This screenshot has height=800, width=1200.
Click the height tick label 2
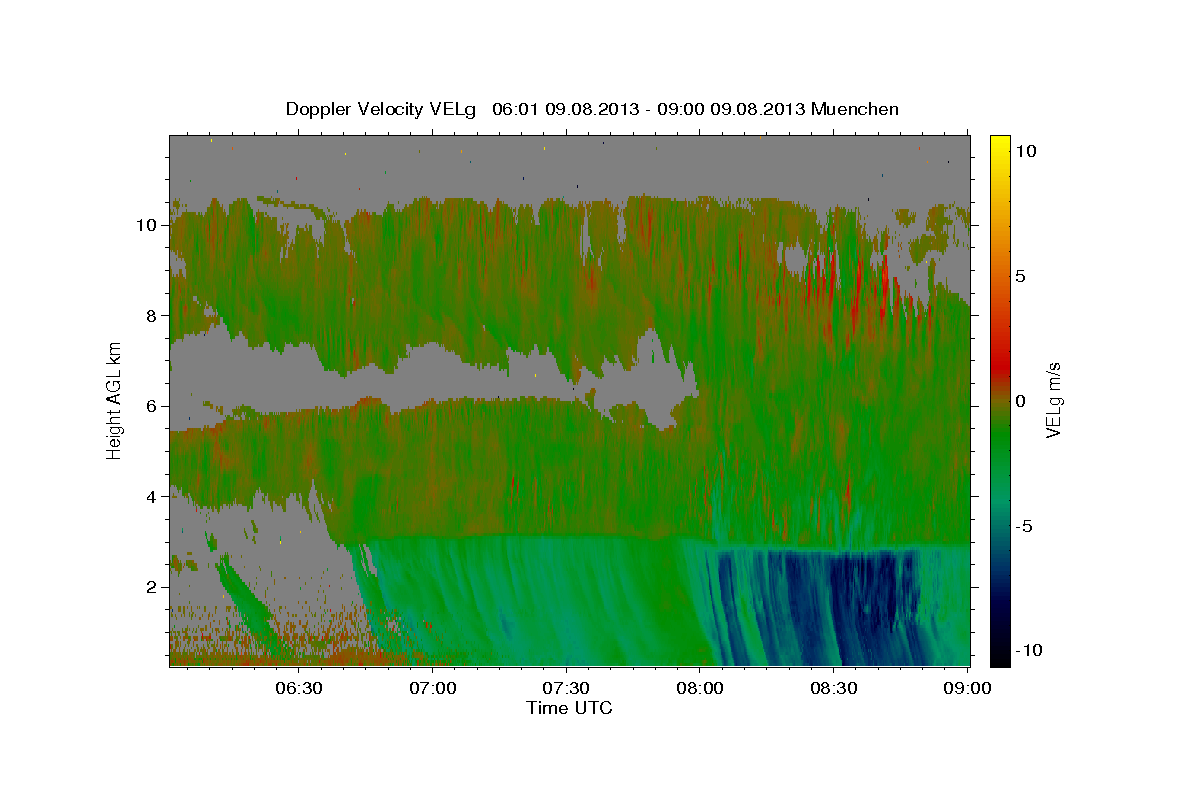pyautogui.click(x=152, y=587)
